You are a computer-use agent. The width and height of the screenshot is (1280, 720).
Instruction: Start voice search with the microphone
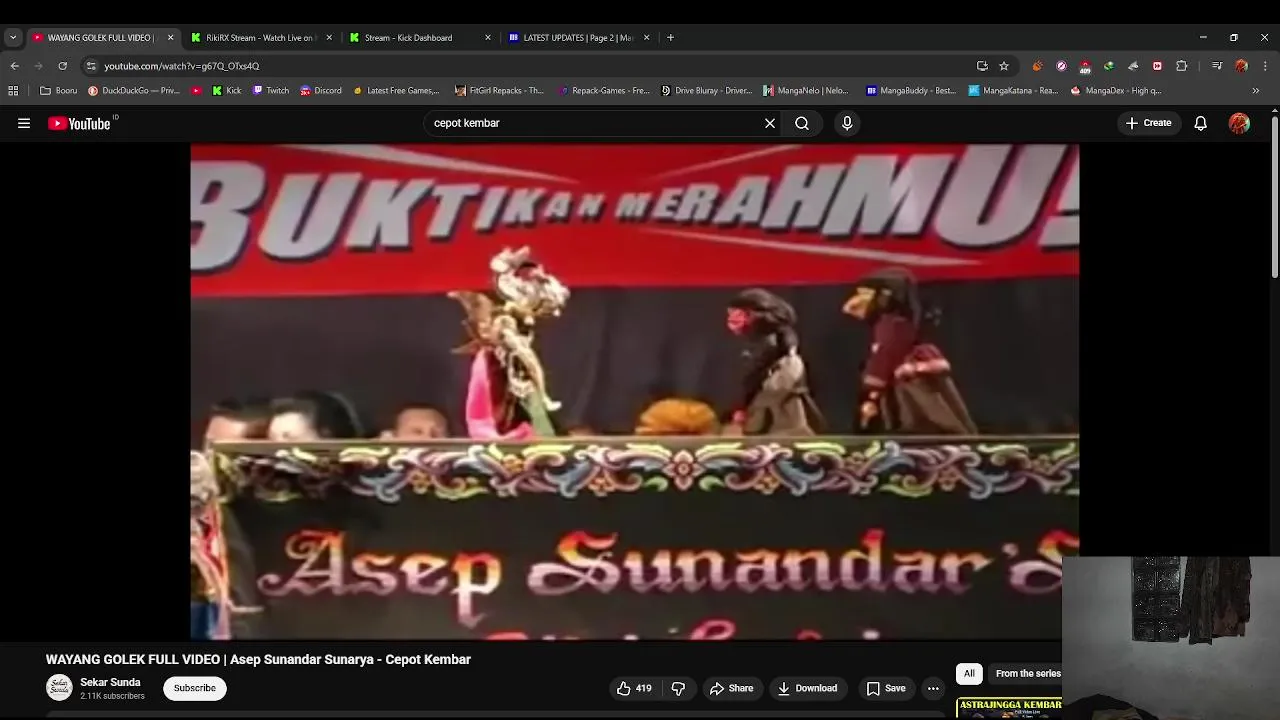point(847,123)
